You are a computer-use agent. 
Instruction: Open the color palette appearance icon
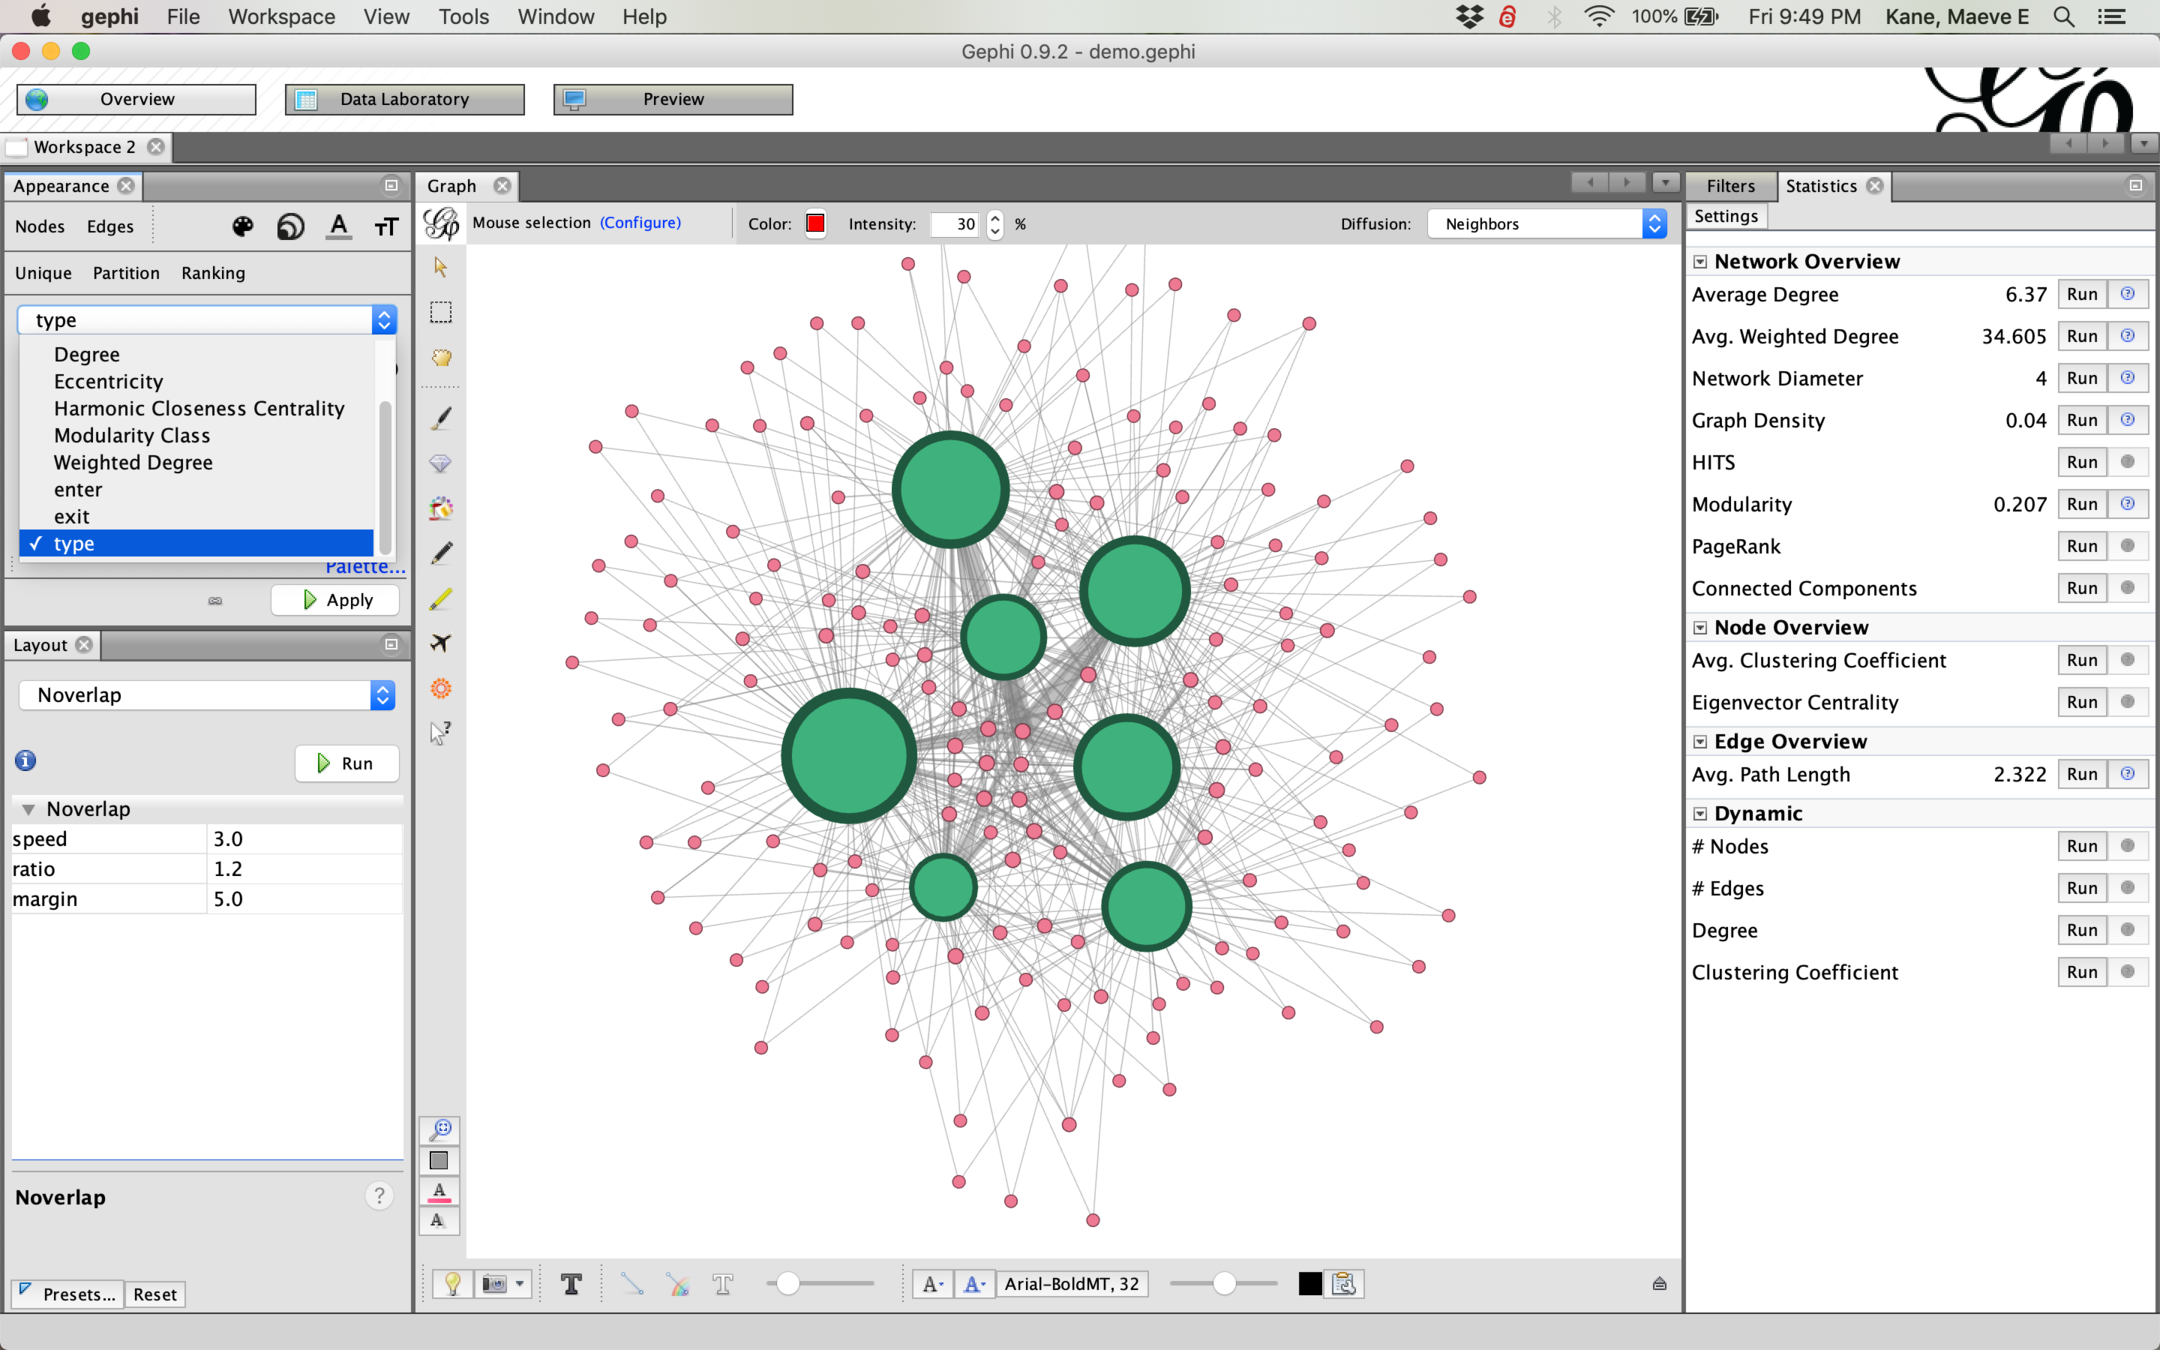pyautogui.click(x=242, y=227)
